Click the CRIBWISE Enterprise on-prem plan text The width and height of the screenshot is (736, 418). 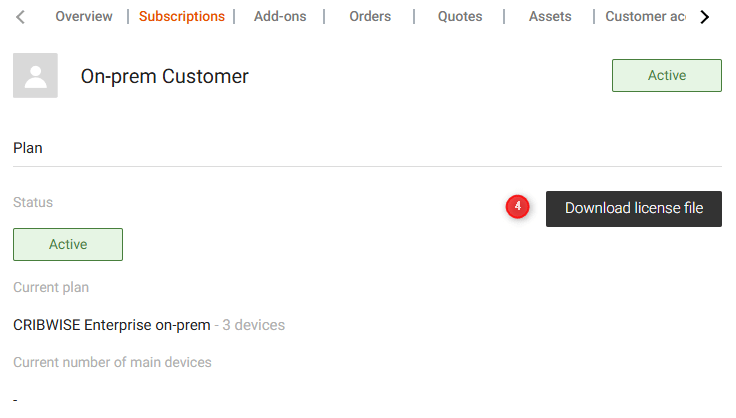pos(112,325)
